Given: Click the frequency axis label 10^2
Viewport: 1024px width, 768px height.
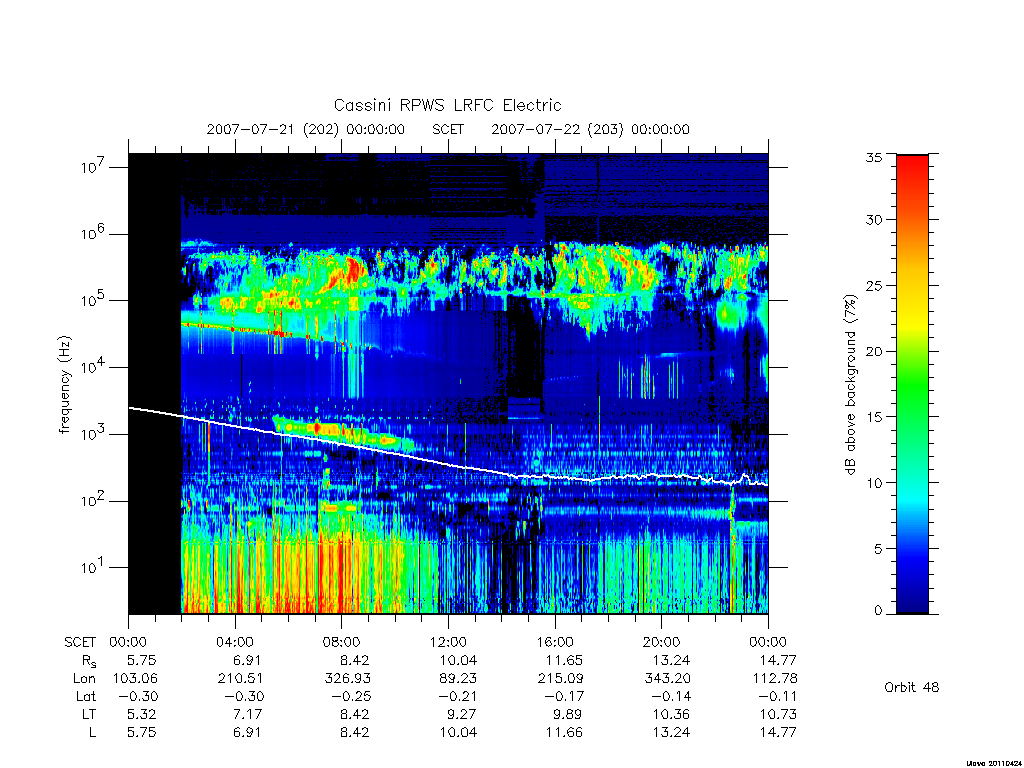Looking at the screenshot, I should tap(94, 501).
